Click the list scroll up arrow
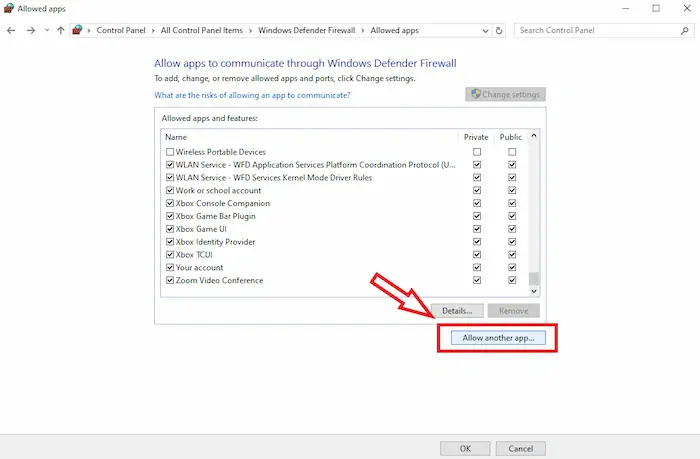Screen dimensions: 700x459 tap(534, 135)
